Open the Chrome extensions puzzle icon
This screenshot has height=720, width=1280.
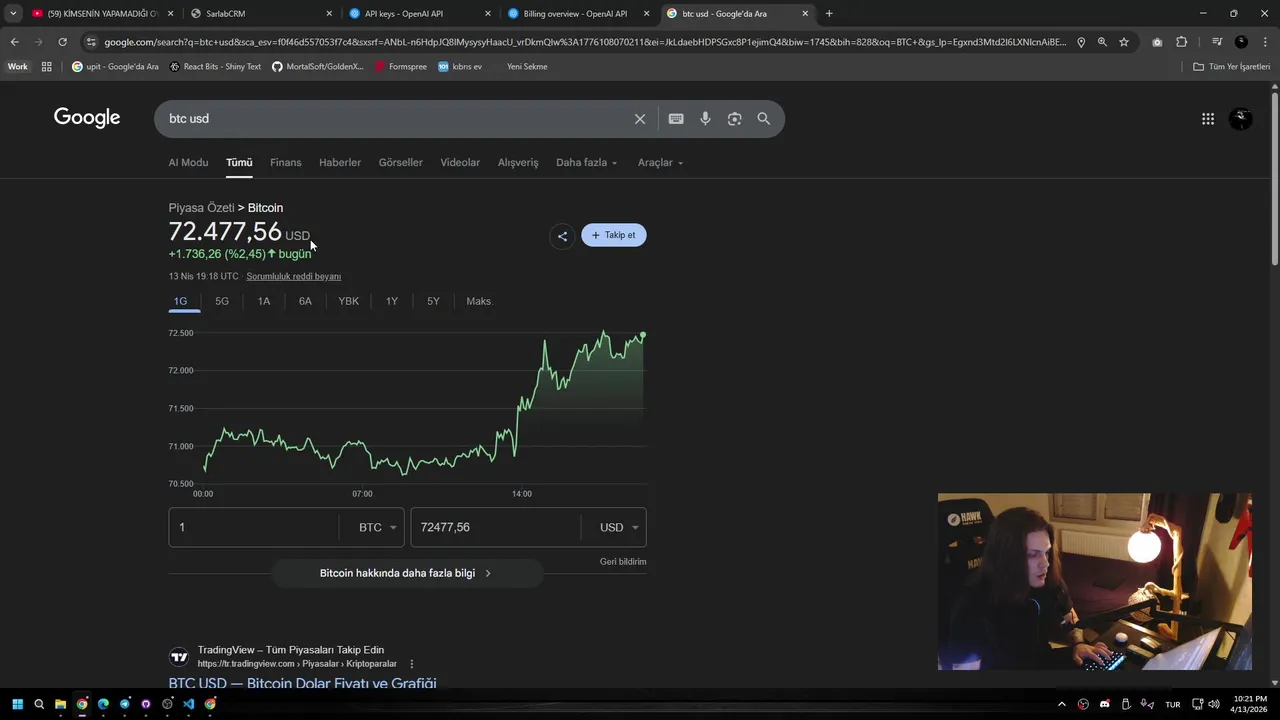point(1181,42)
